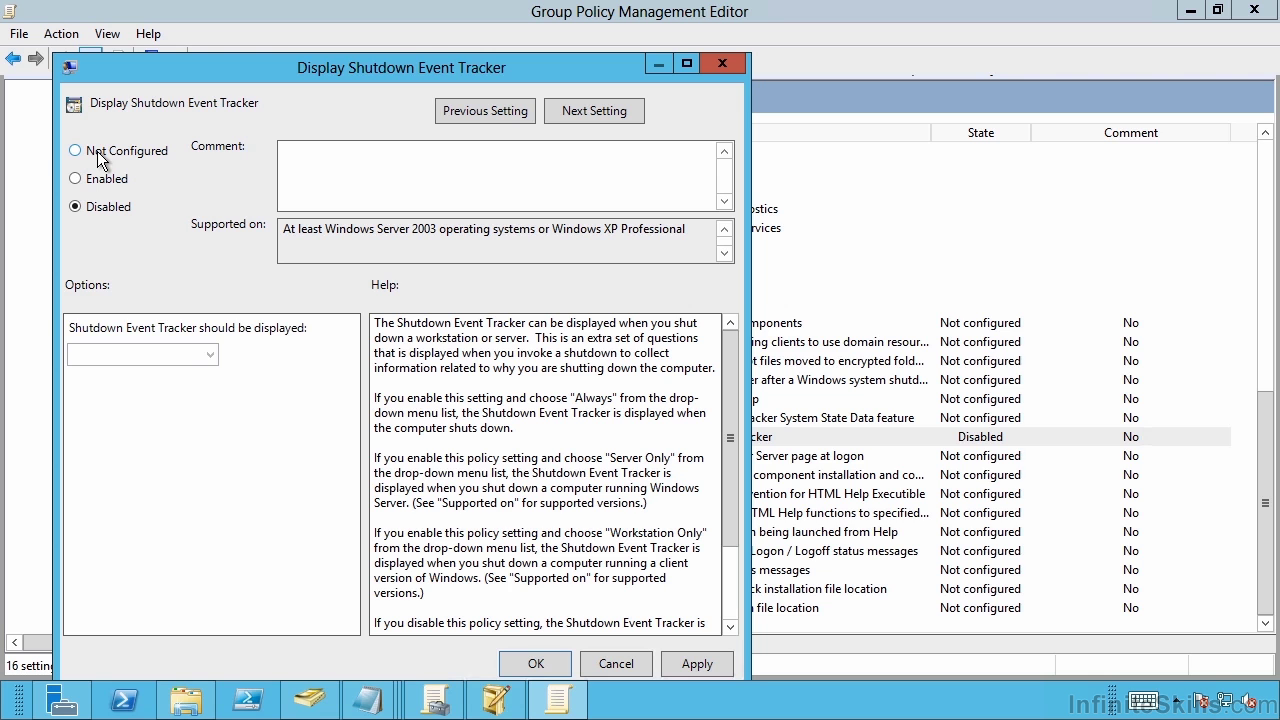This screenshot has width=1280, height=720.
Task: Click the Help text scrollbar thumb
Action: (x=730, y=438)
